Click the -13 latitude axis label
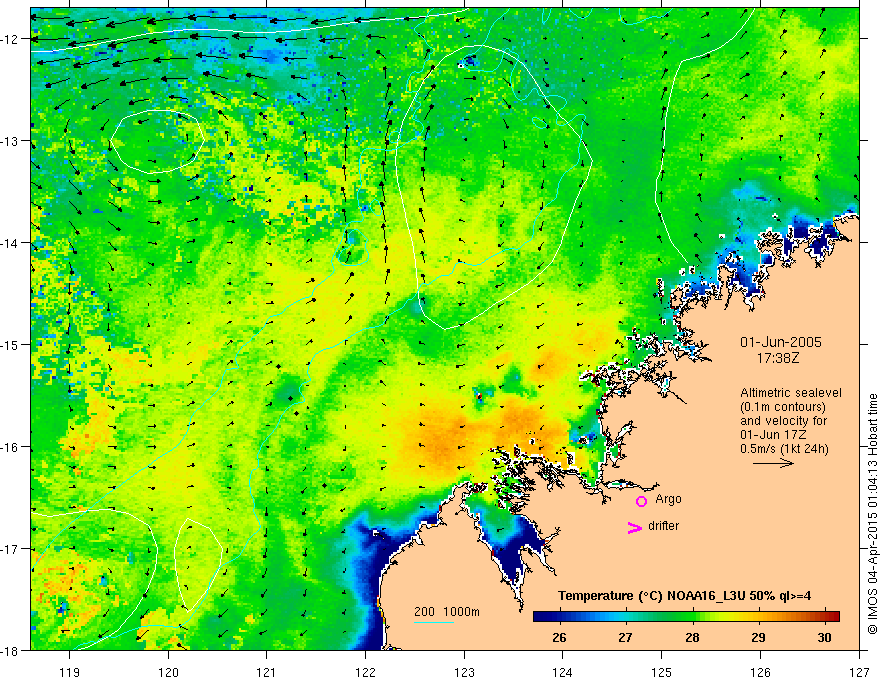This screenshot has width=880, height=680. point(10,141)
